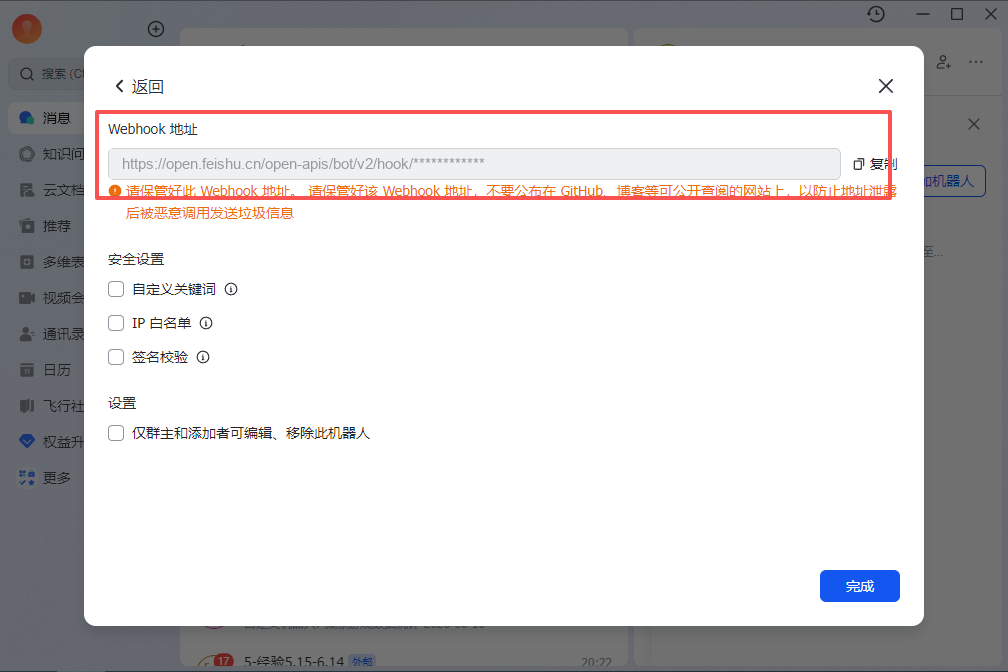Check 仅群主和添加者可编辑、移除此机器人
1008x672 pixels.
coord(116,433)
